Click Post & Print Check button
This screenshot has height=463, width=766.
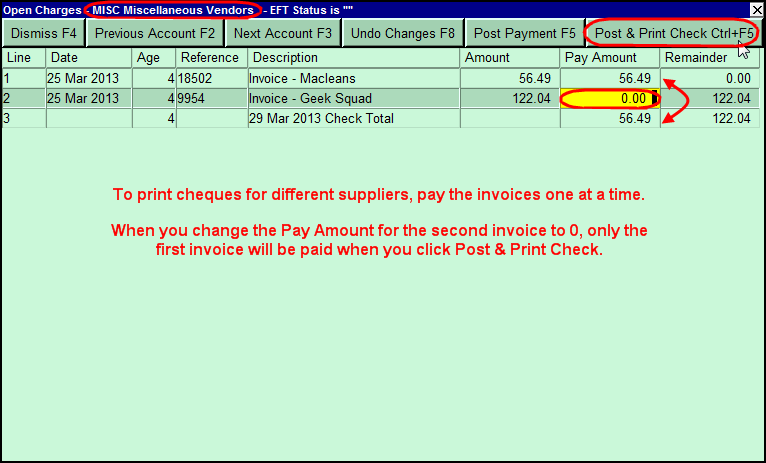(672, 33)
